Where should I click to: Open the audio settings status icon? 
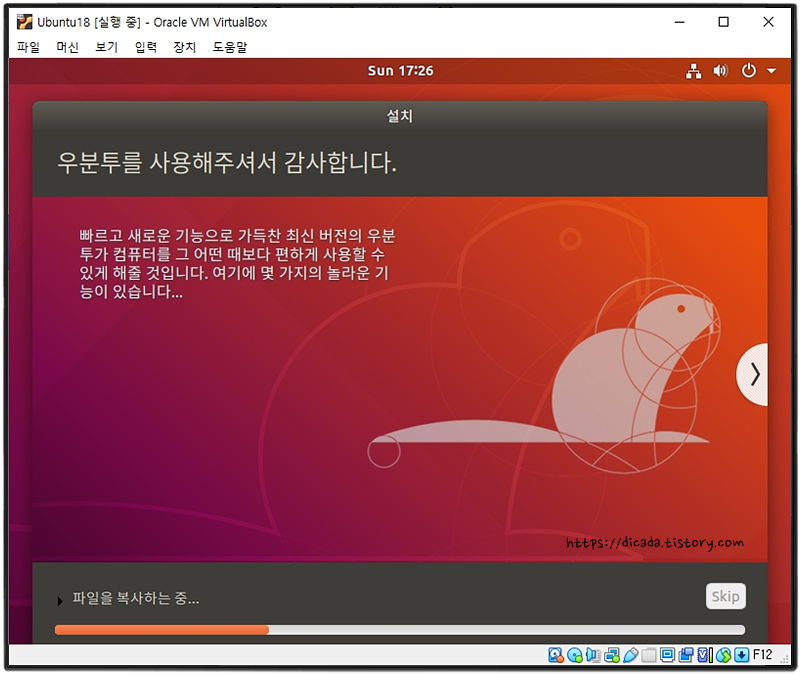[x=593, y=655]
